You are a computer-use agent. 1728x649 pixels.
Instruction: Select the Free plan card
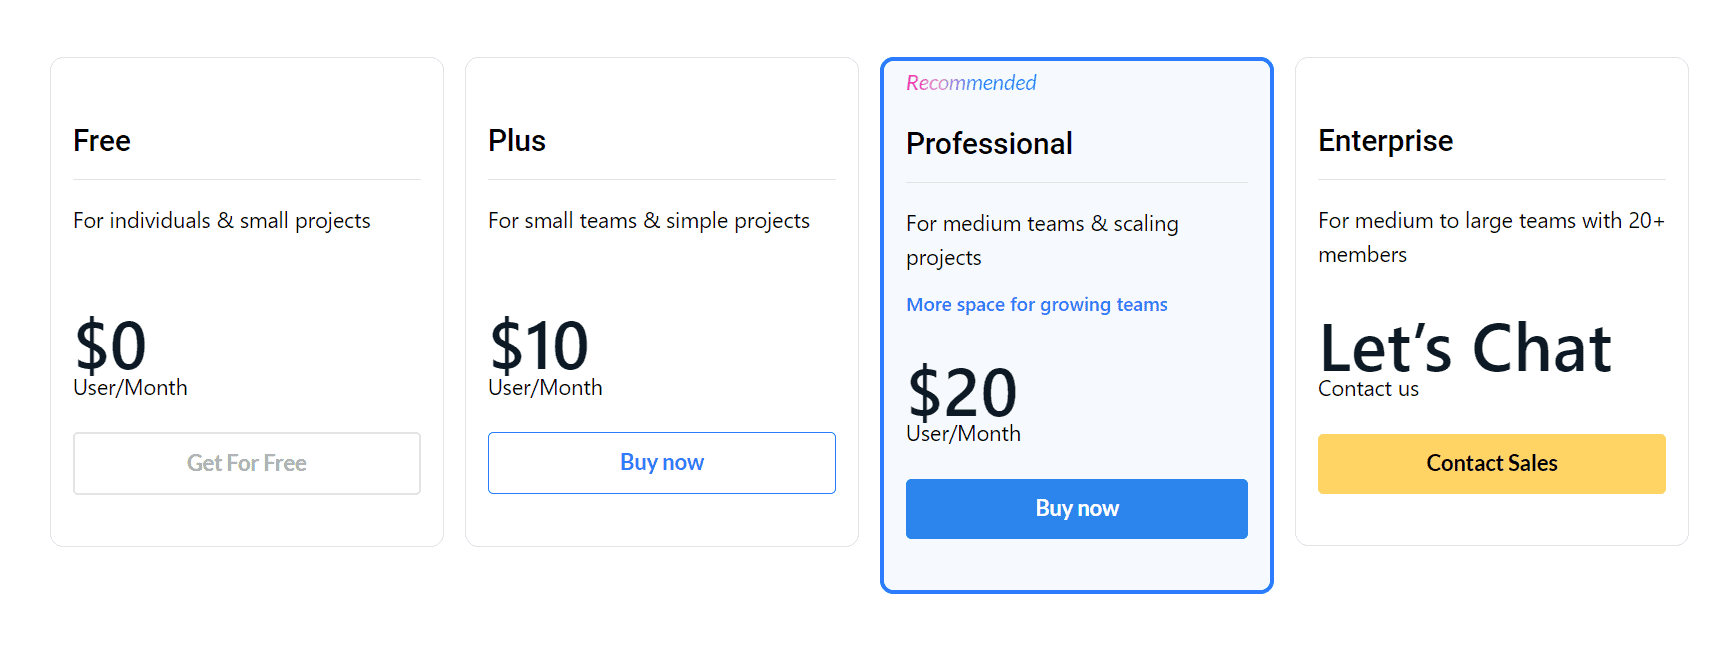point(246,300)
